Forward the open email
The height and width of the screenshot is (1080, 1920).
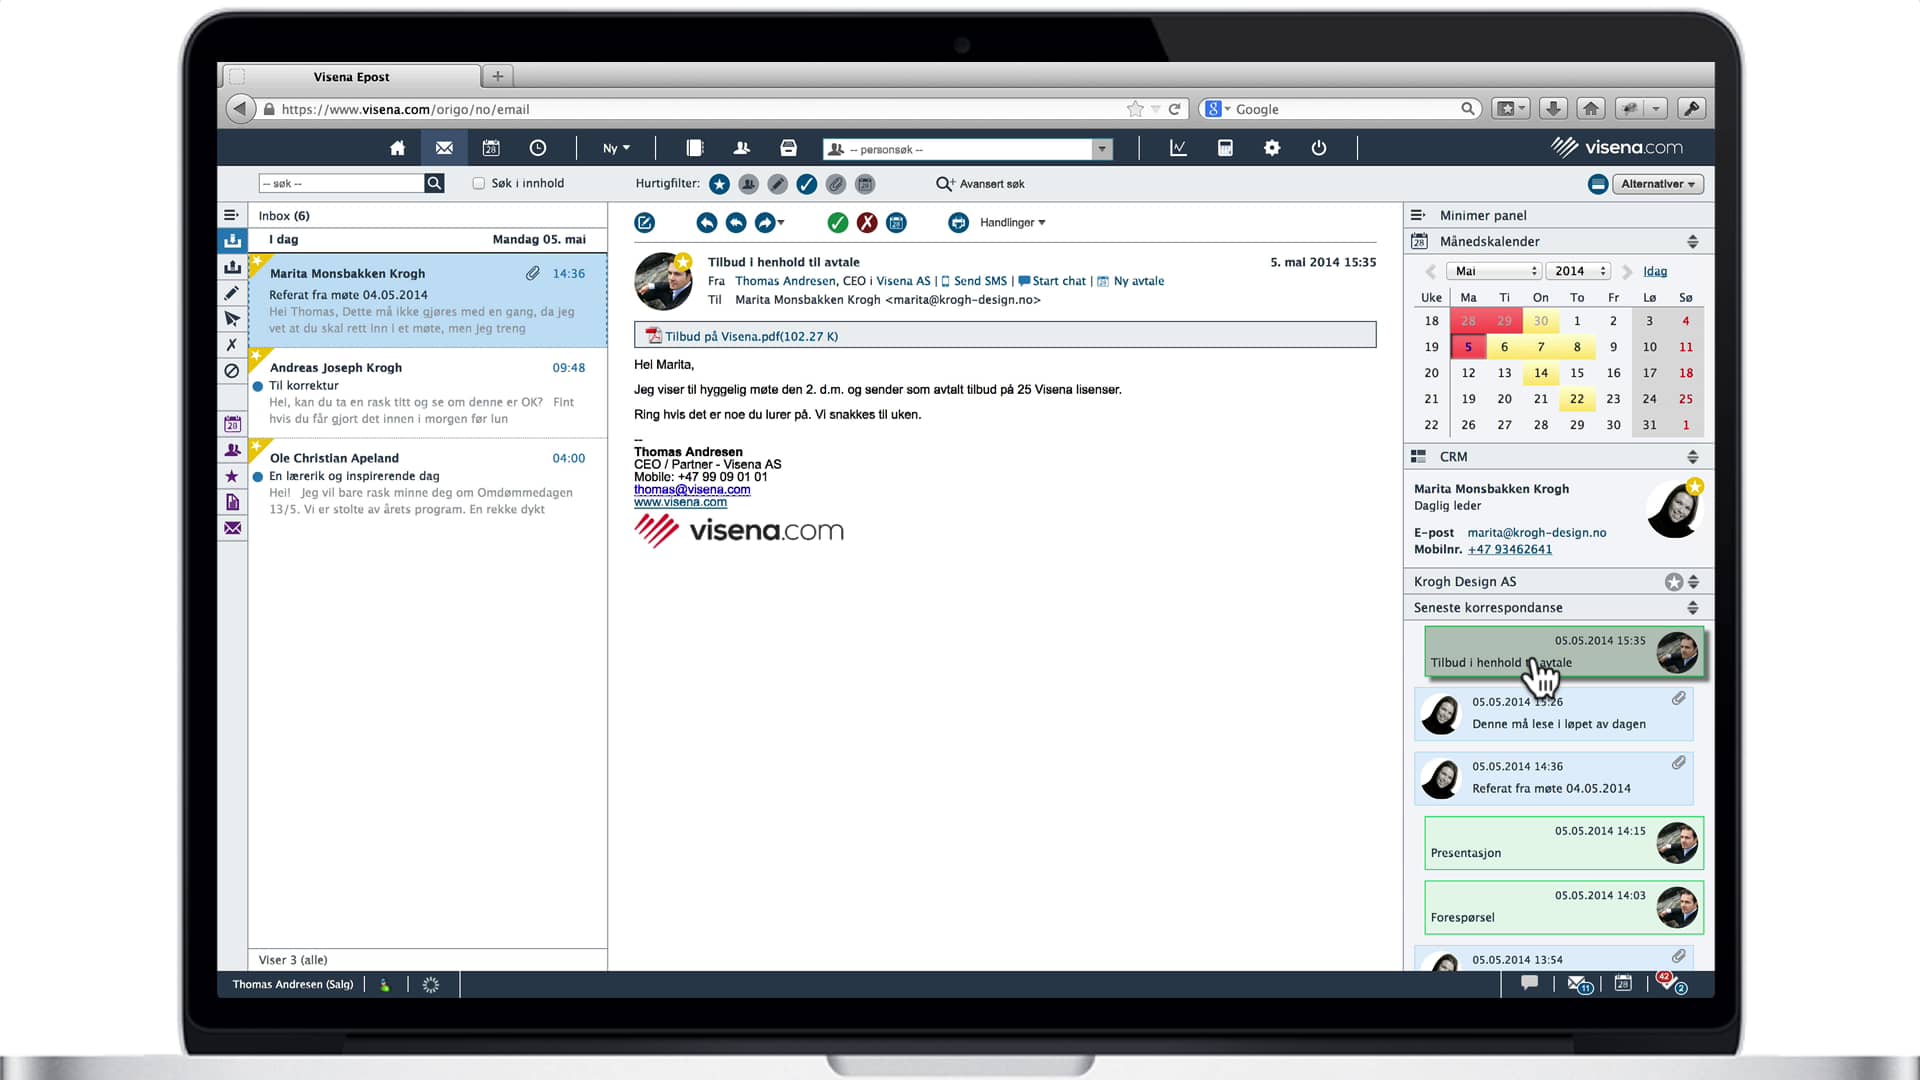click(766, 223)
